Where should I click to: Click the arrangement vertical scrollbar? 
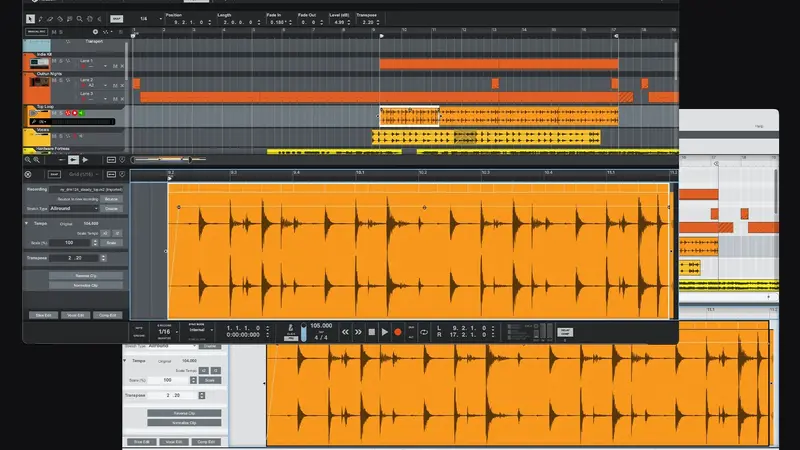(676, 61)
